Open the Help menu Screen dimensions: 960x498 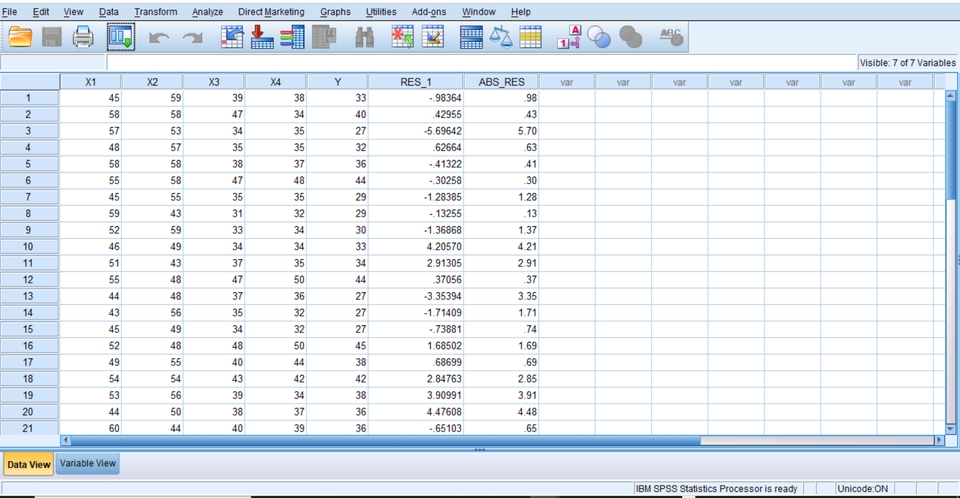click(x=520, y=12)
